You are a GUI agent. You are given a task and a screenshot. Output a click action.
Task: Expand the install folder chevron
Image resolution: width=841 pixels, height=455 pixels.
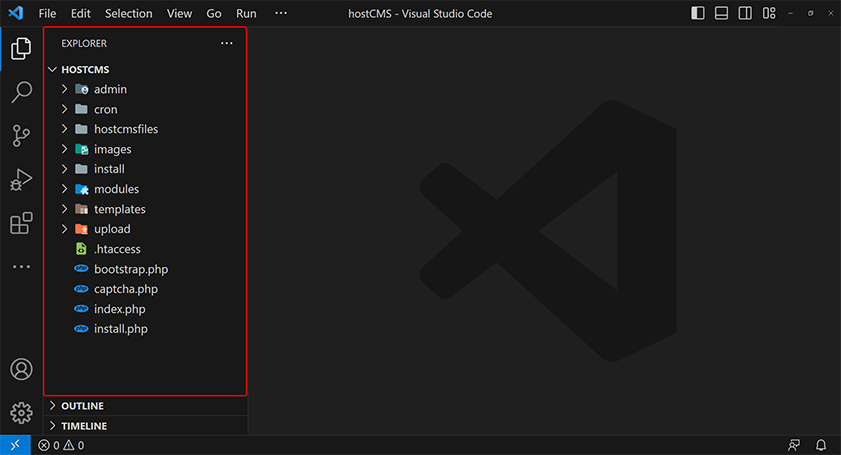click(x=64, y=169)
